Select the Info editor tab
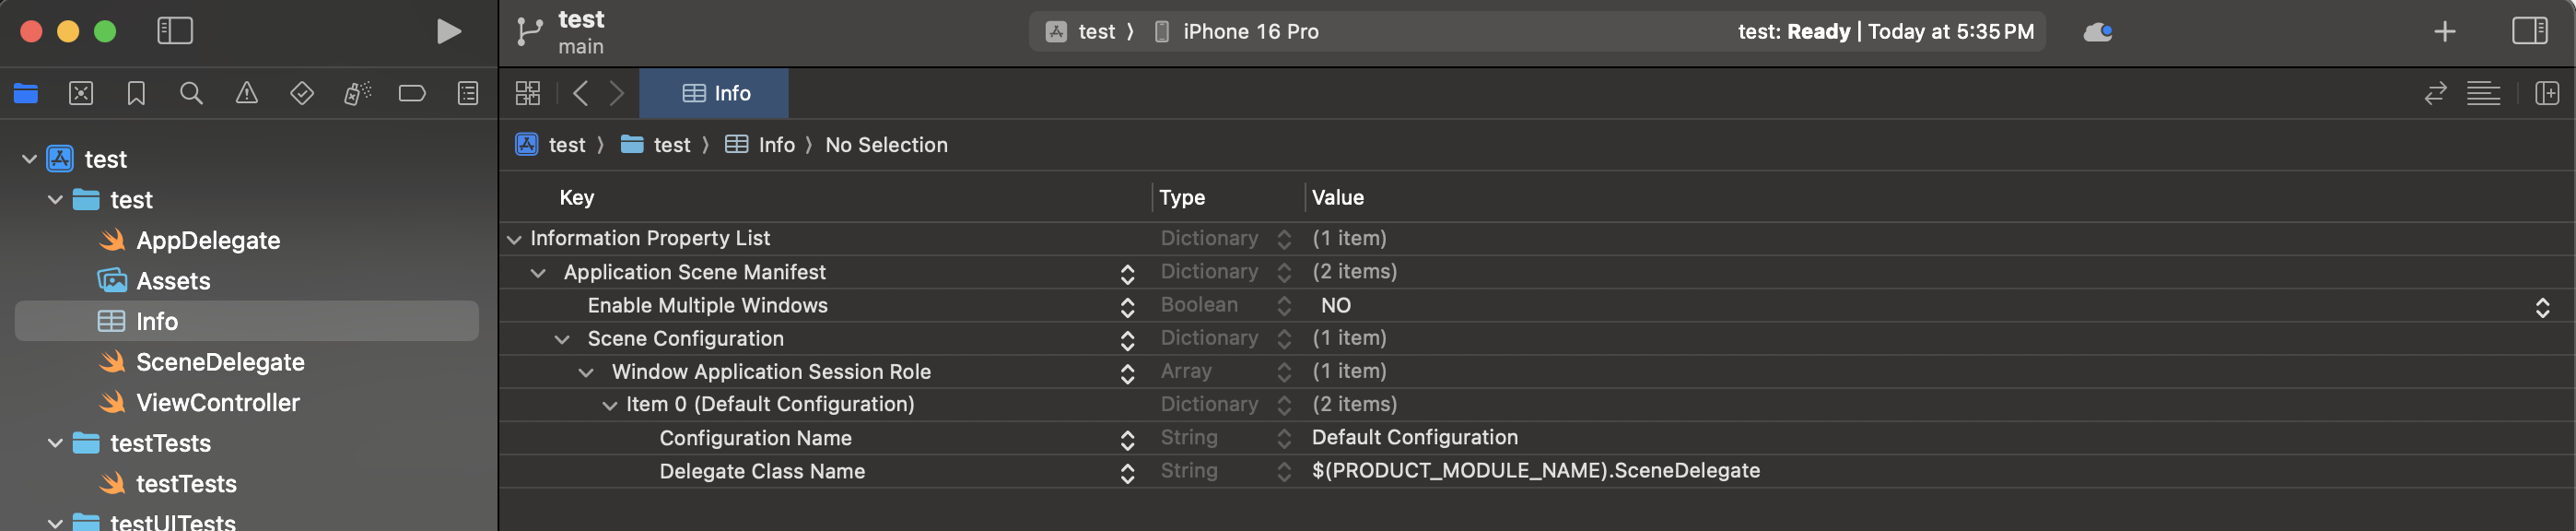 pos(715,94)
